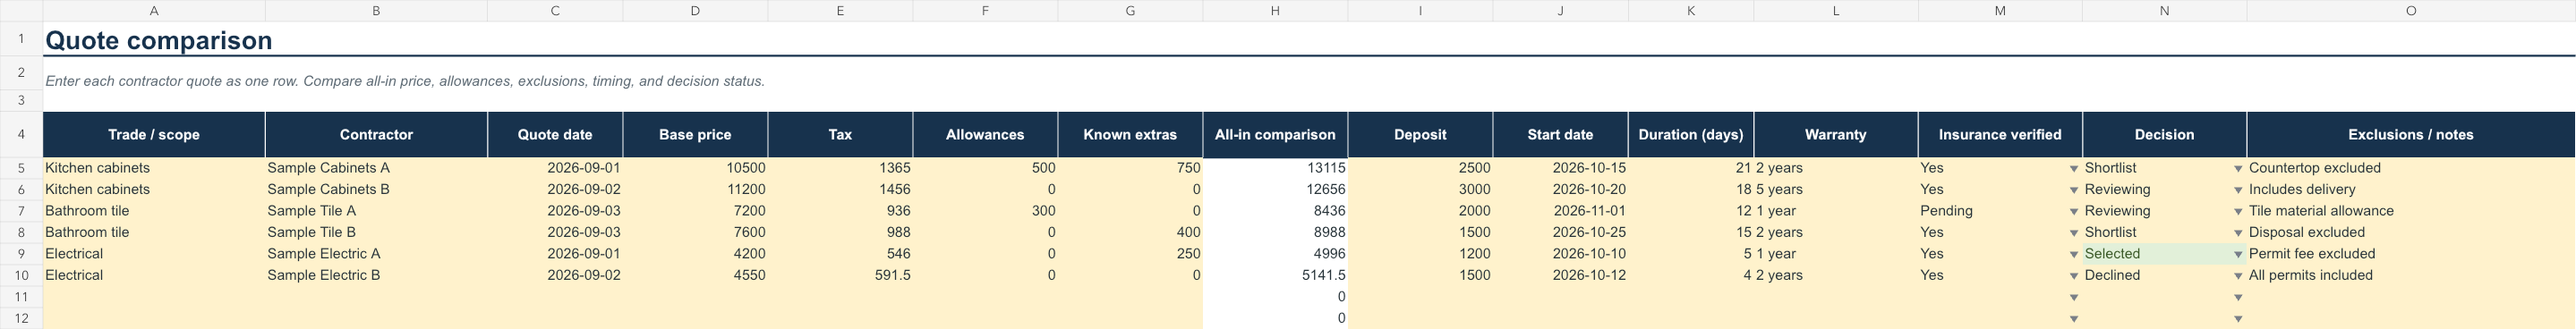Image resolution: width=2576 pixels, height=329 pixels.
Task: Click the known extras 750 cell
Action: pyautogui.click(x=1130, y=168)
